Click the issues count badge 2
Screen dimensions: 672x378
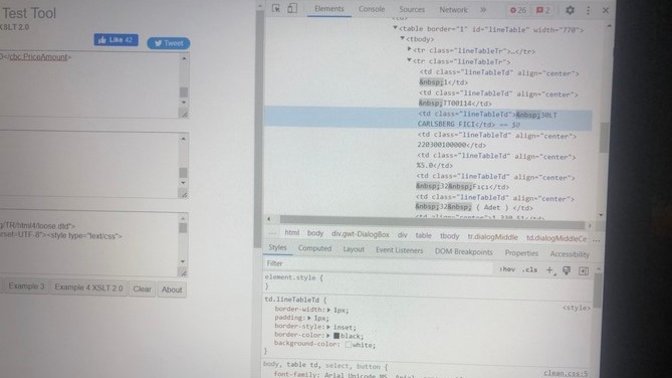[x=543, y=10]
